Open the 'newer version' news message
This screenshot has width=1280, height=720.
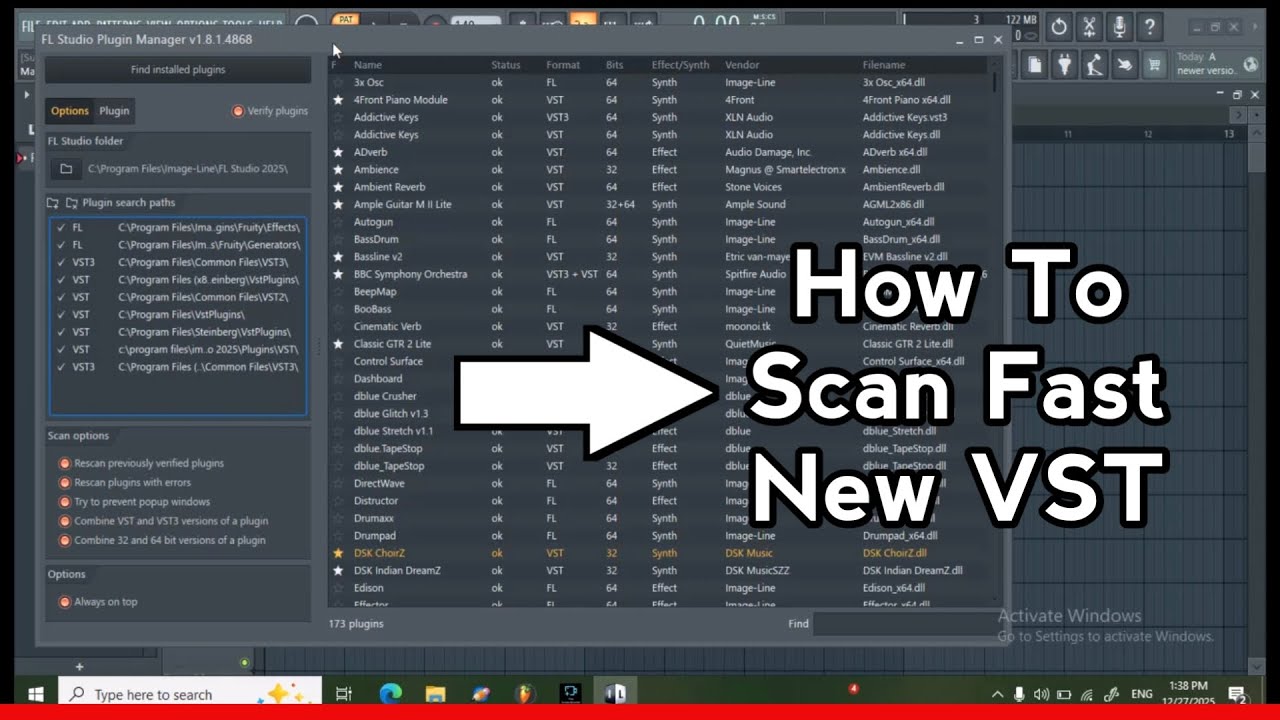[x=1204, y=64]
